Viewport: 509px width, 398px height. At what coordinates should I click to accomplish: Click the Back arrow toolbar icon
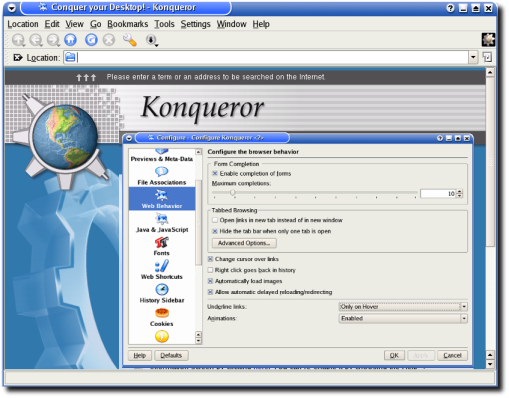(x=36, y=40)
